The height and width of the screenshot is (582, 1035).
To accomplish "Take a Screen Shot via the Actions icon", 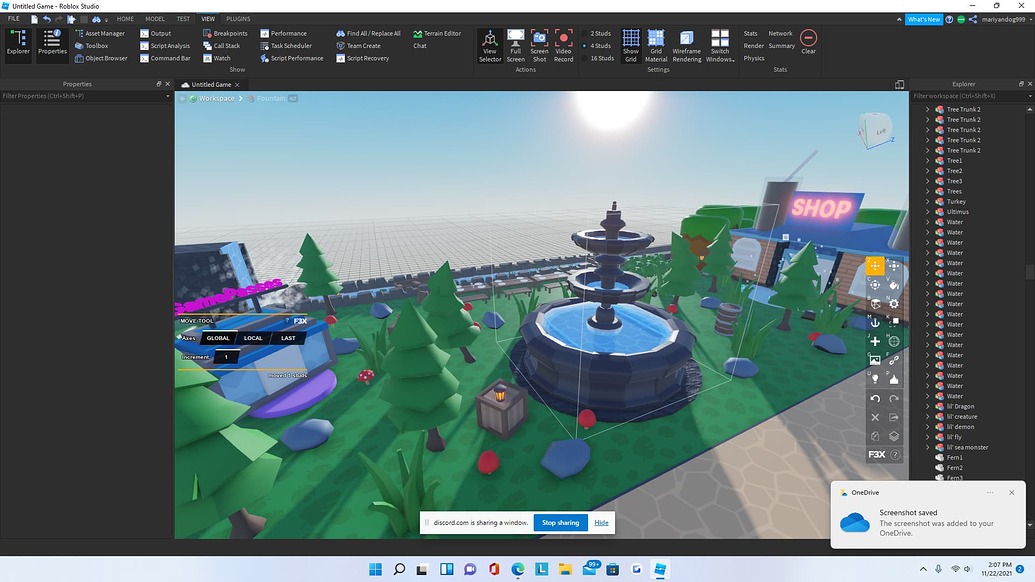I will (x=539, y=44).
